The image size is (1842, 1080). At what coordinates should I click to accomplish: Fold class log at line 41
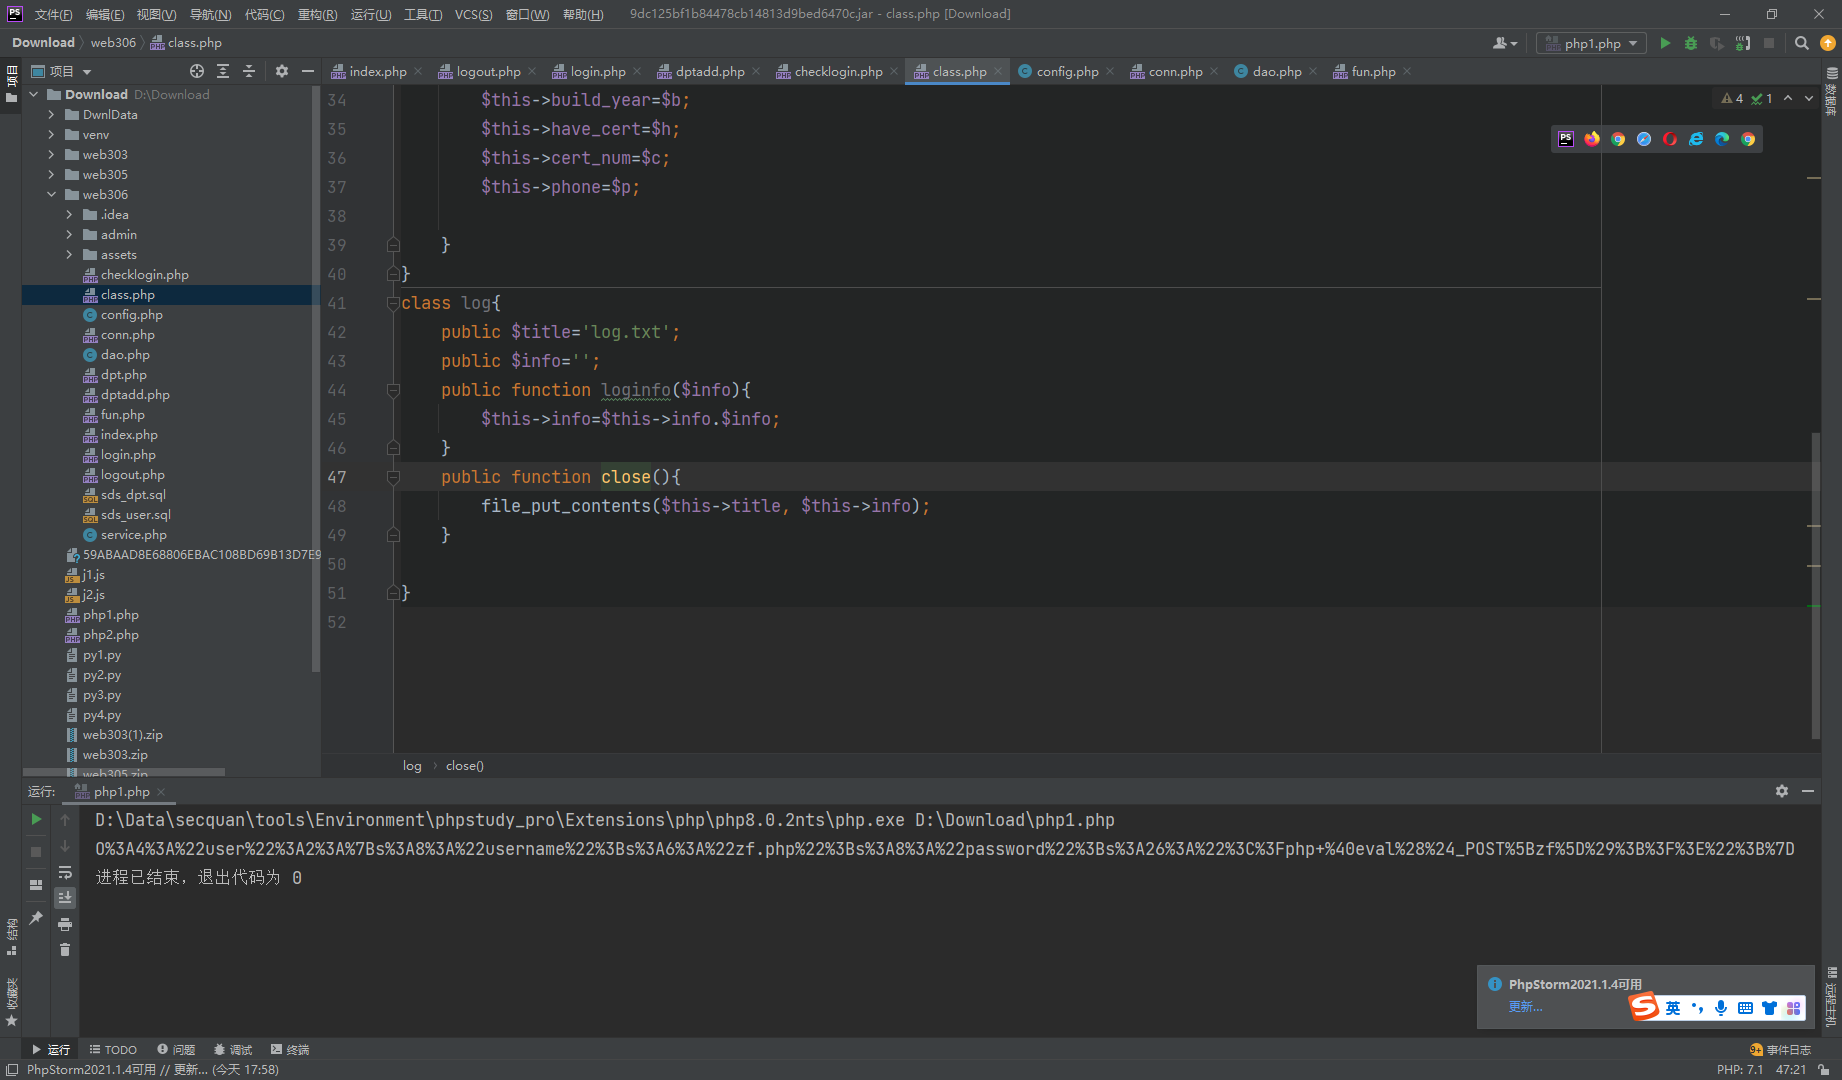point(393,303)
